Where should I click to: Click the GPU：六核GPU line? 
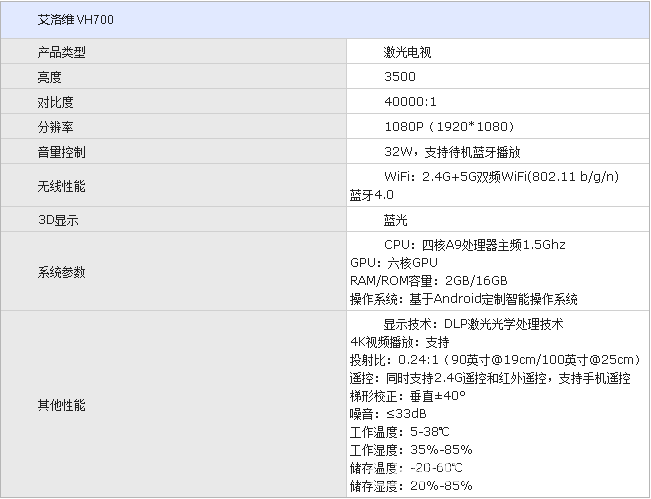394,263
